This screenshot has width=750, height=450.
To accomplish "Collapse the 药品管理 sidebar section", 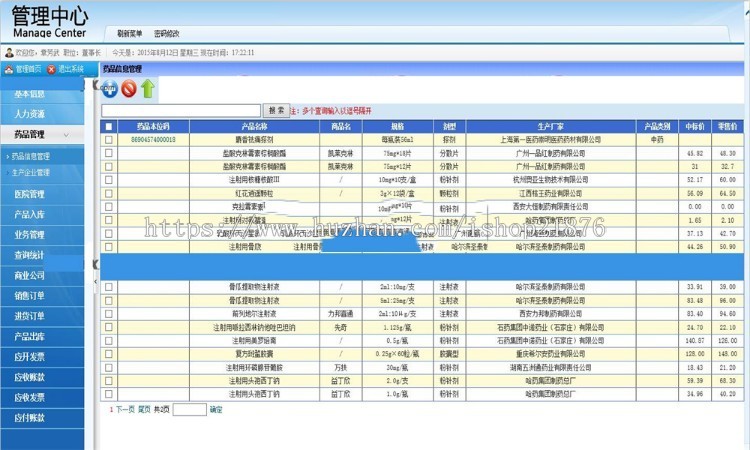I will click(x=43, y=134).
